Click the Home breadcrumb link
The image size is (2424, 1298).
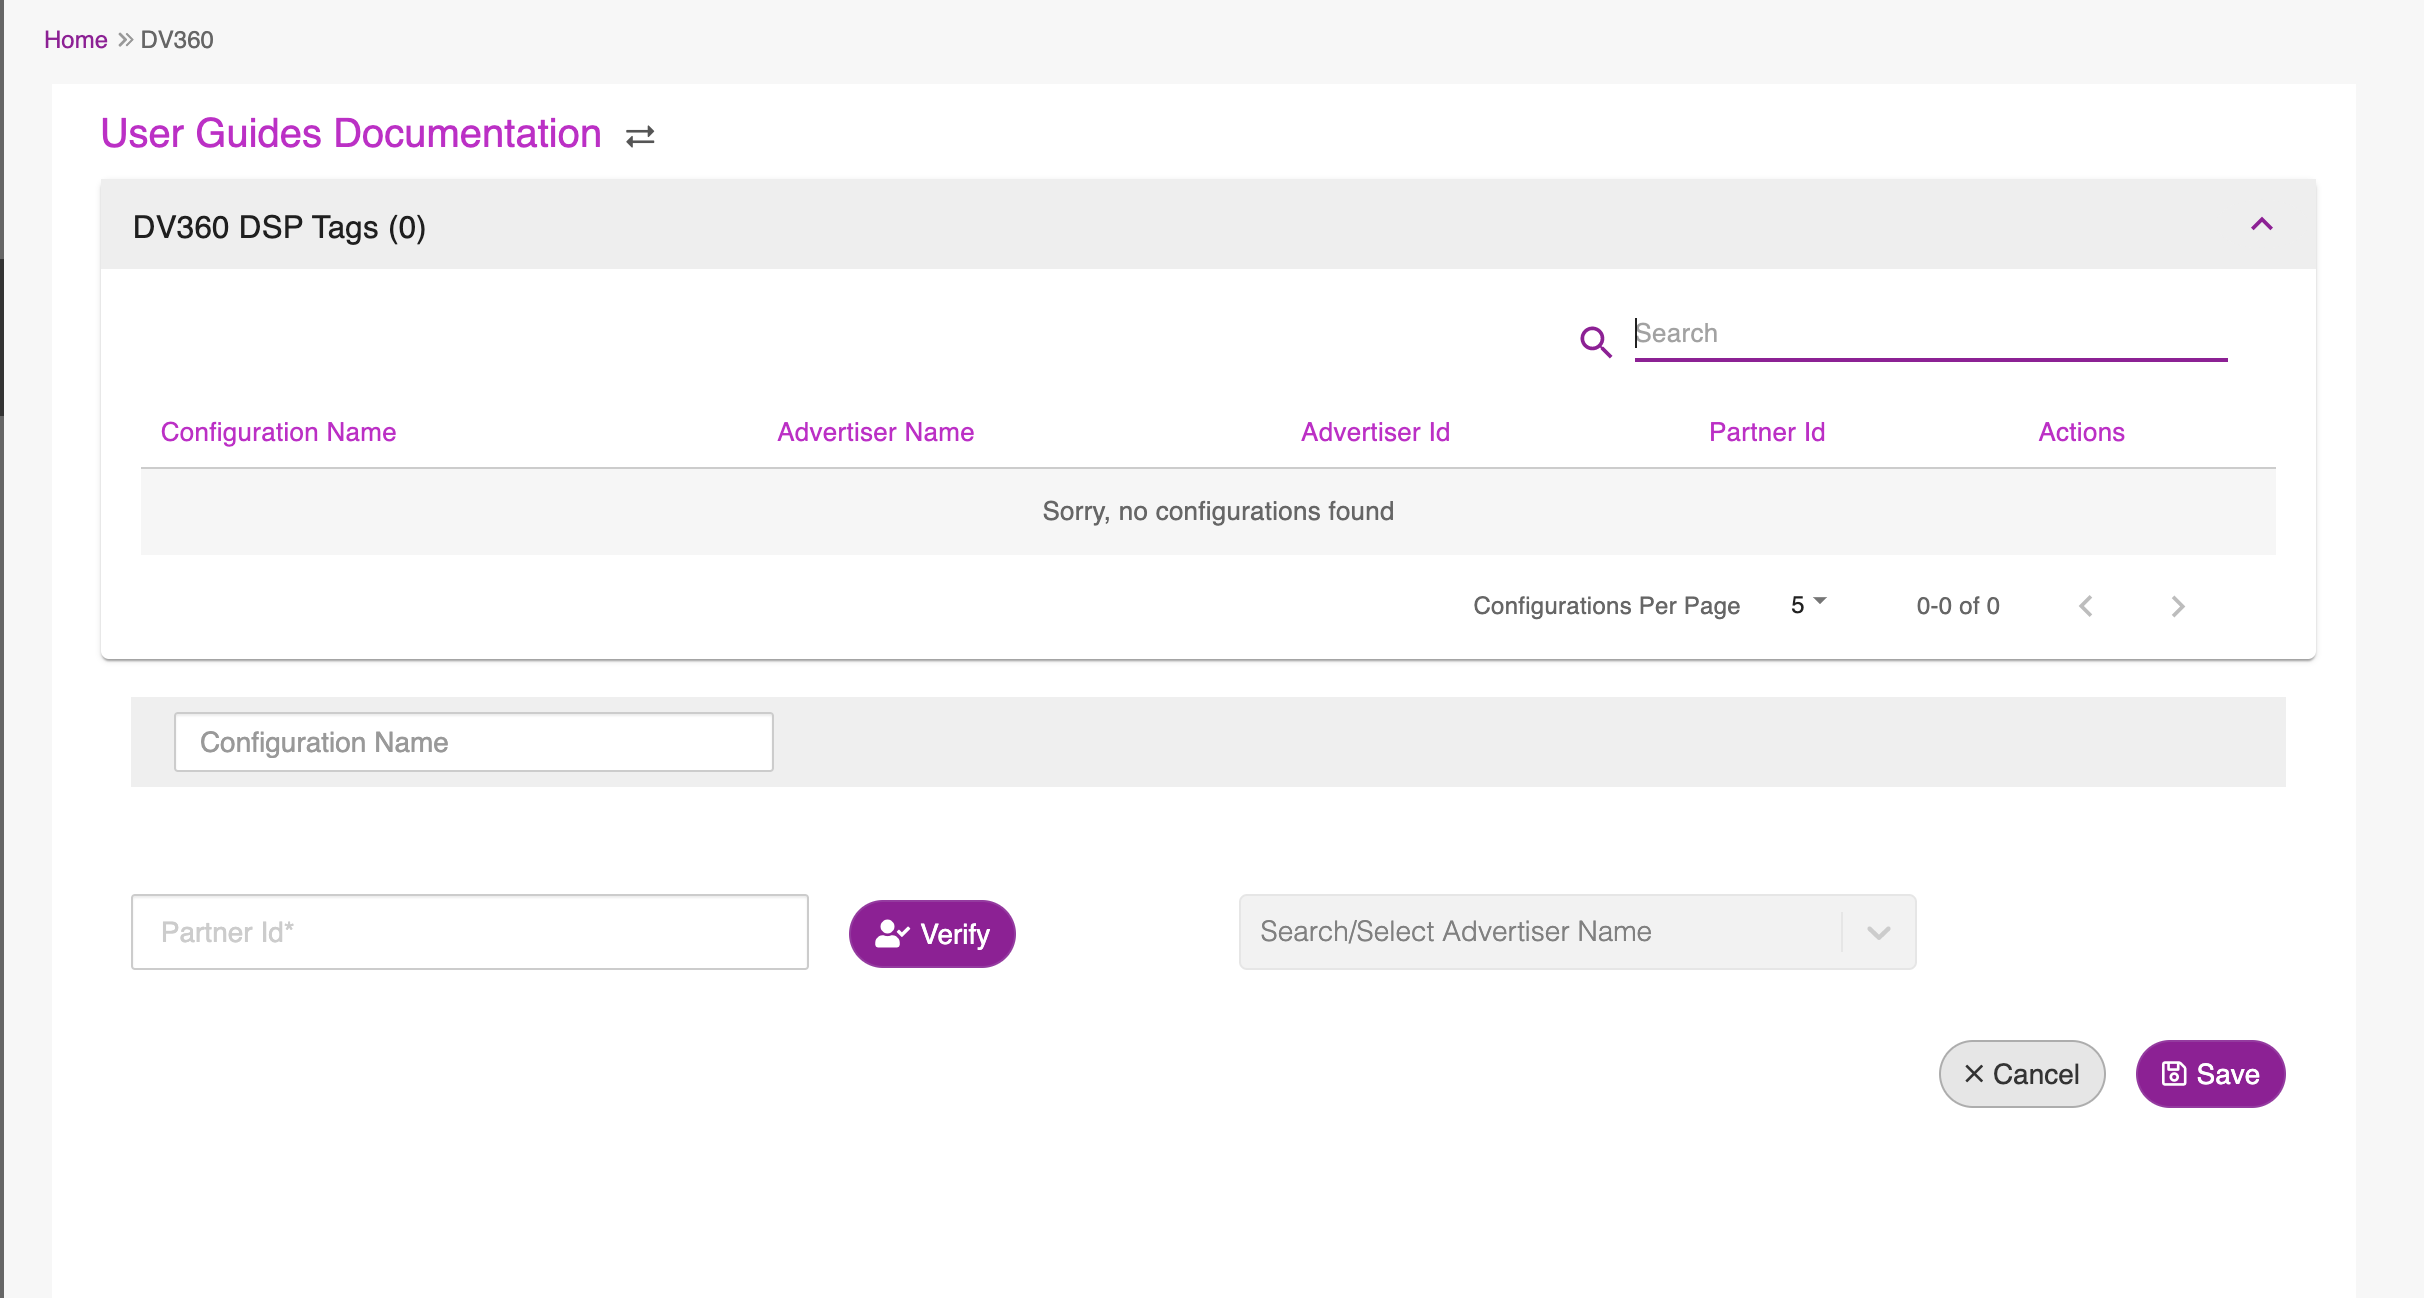pos(76,40)
